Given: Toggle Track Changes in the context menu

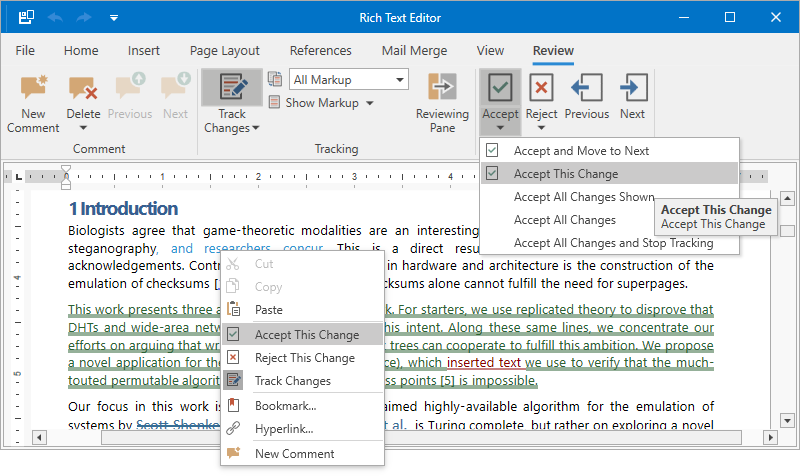Looking at the screenshot, I should (292, 381).
